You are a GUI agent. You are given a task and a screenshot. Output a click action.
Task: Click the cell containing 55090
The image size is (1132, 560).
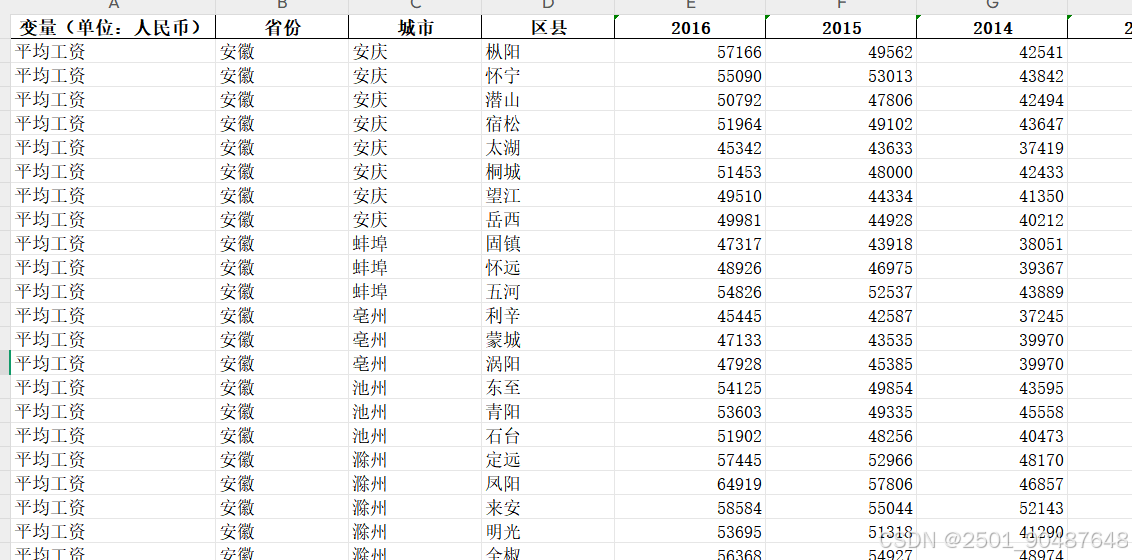(690, 75)
